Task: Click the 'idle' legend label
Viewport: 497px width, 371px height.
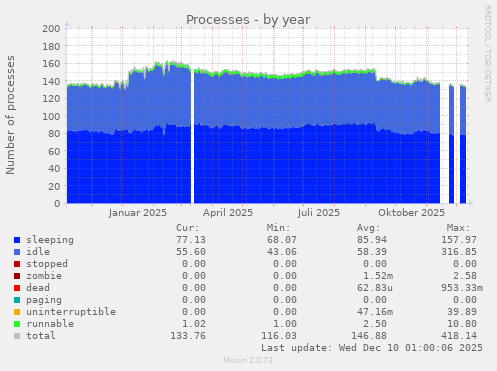Action: (38, 252)
